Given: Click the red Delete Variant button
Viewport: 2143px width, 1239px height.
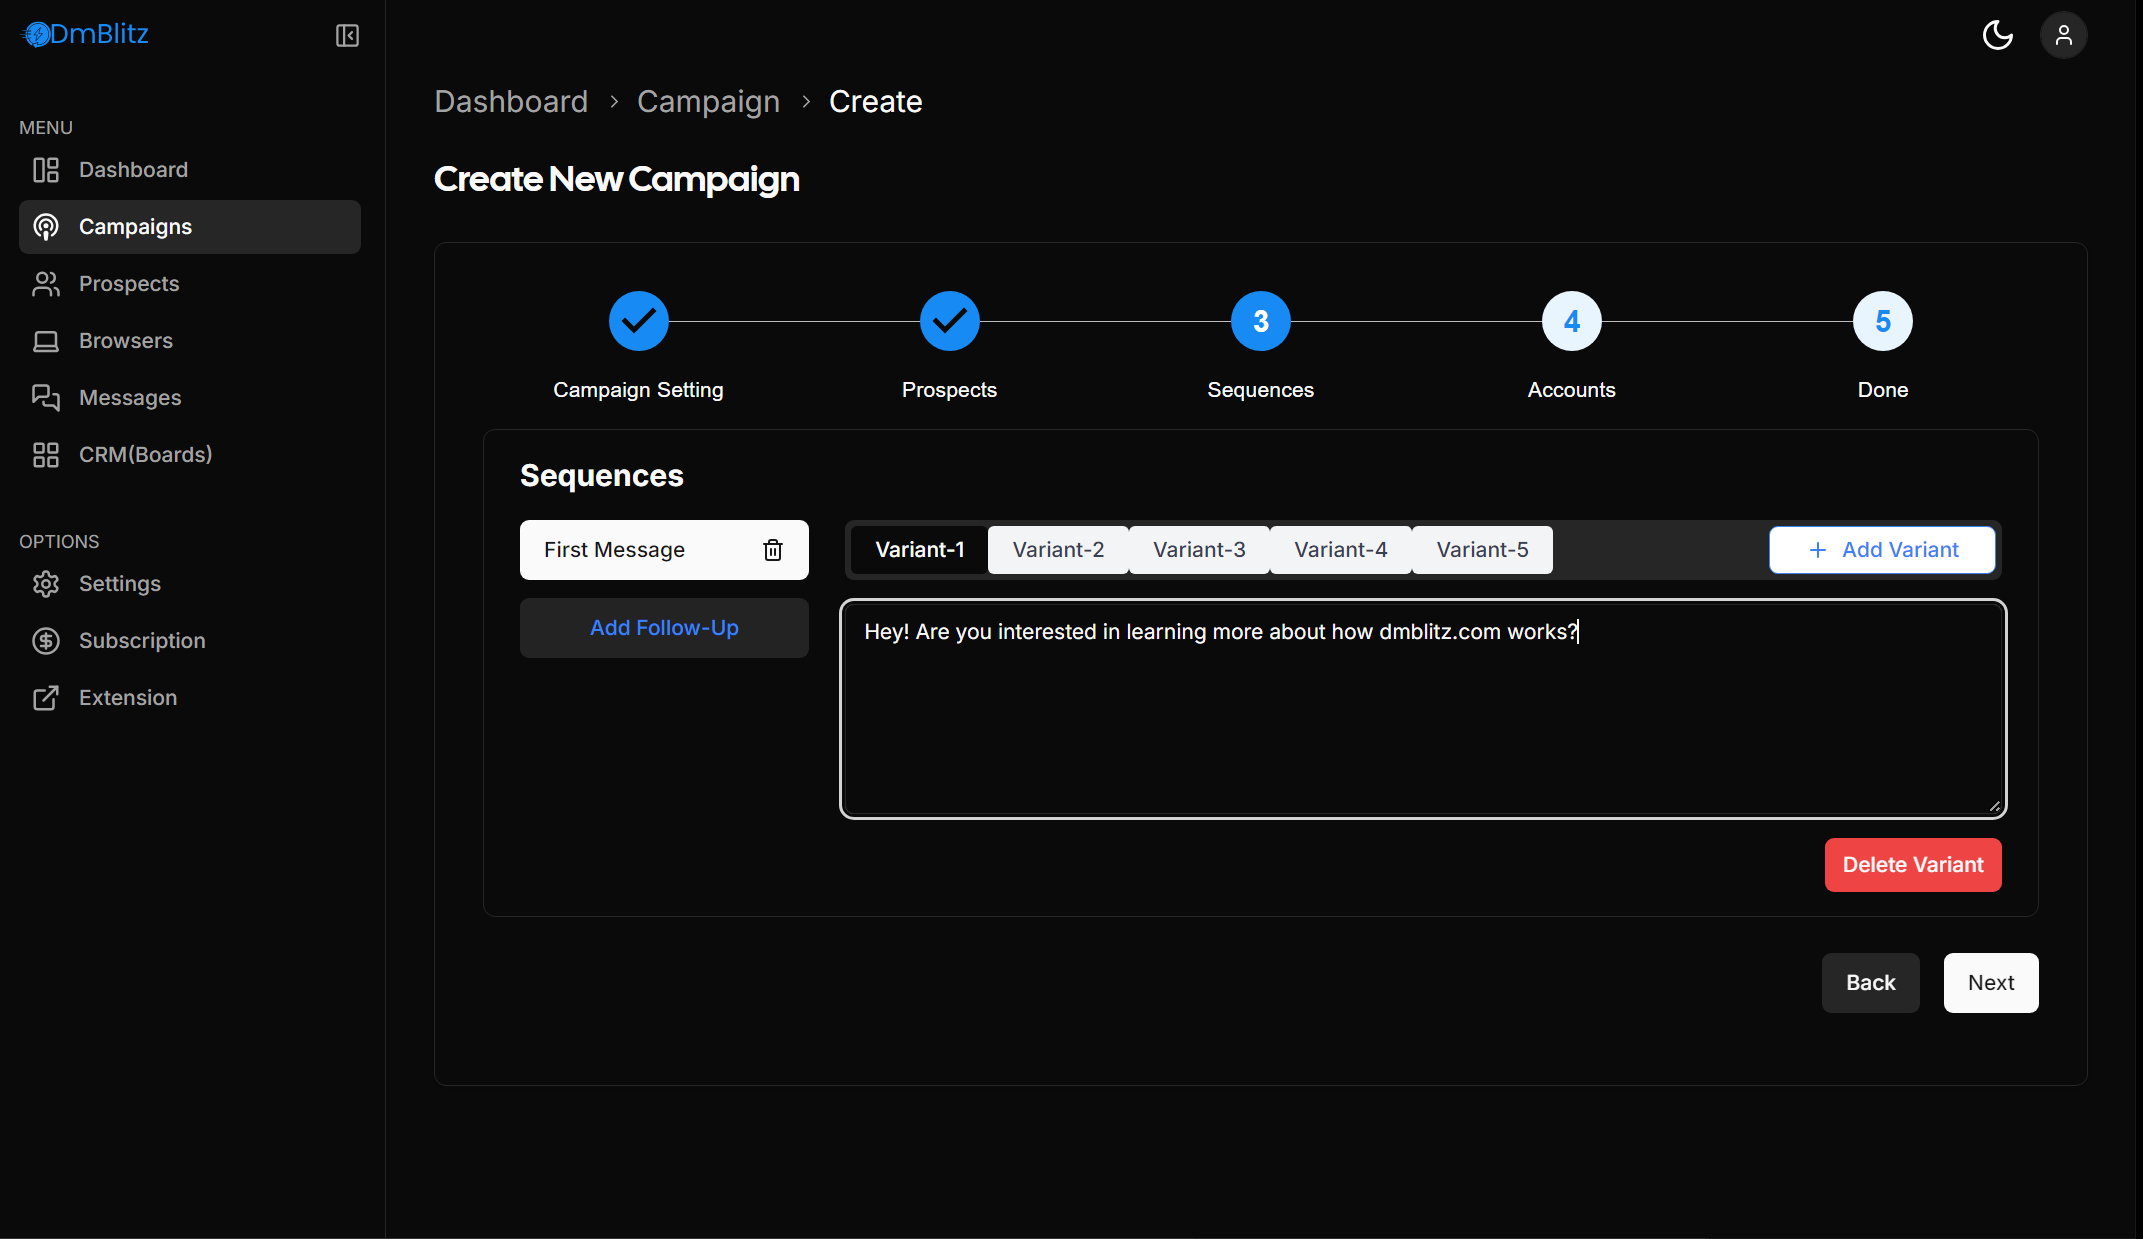Looking at the screenshot, I should coord(1913,865).
